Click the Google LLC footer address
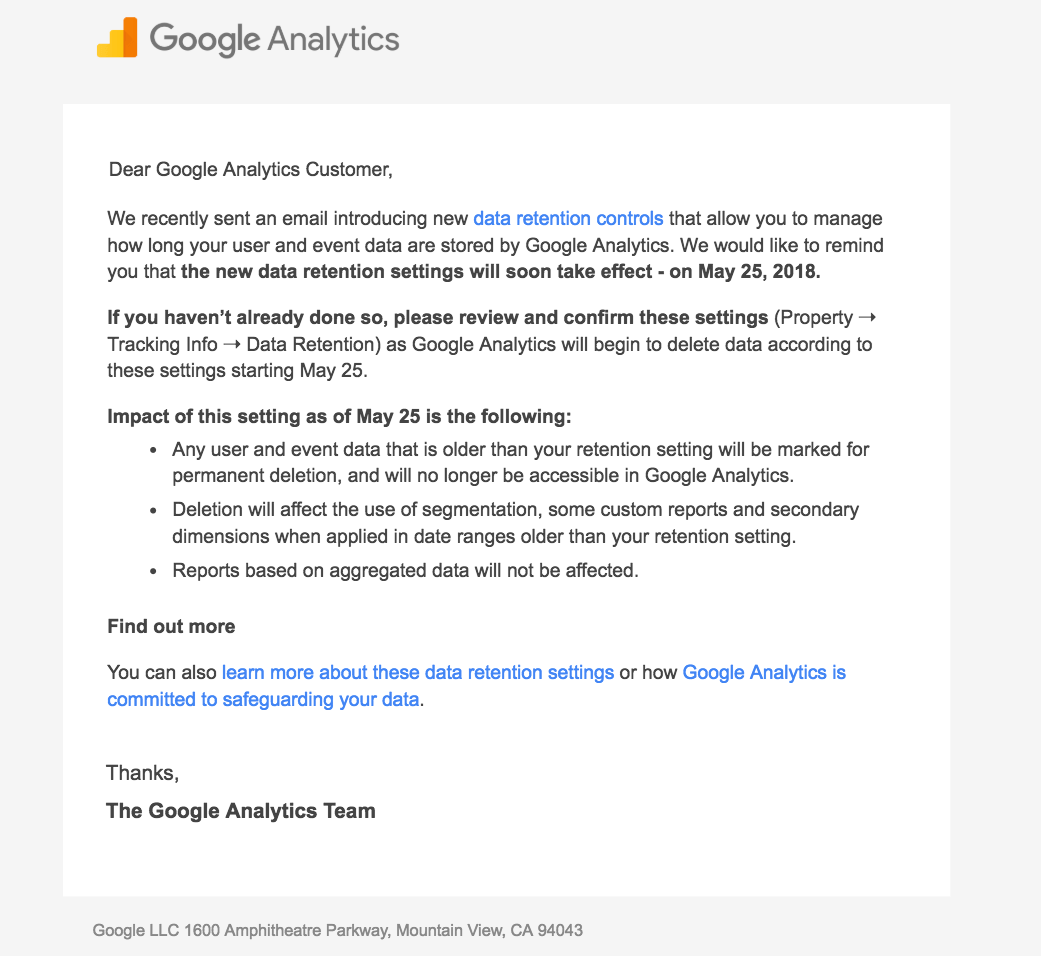The image size is (1041, 956). [337, 930]
